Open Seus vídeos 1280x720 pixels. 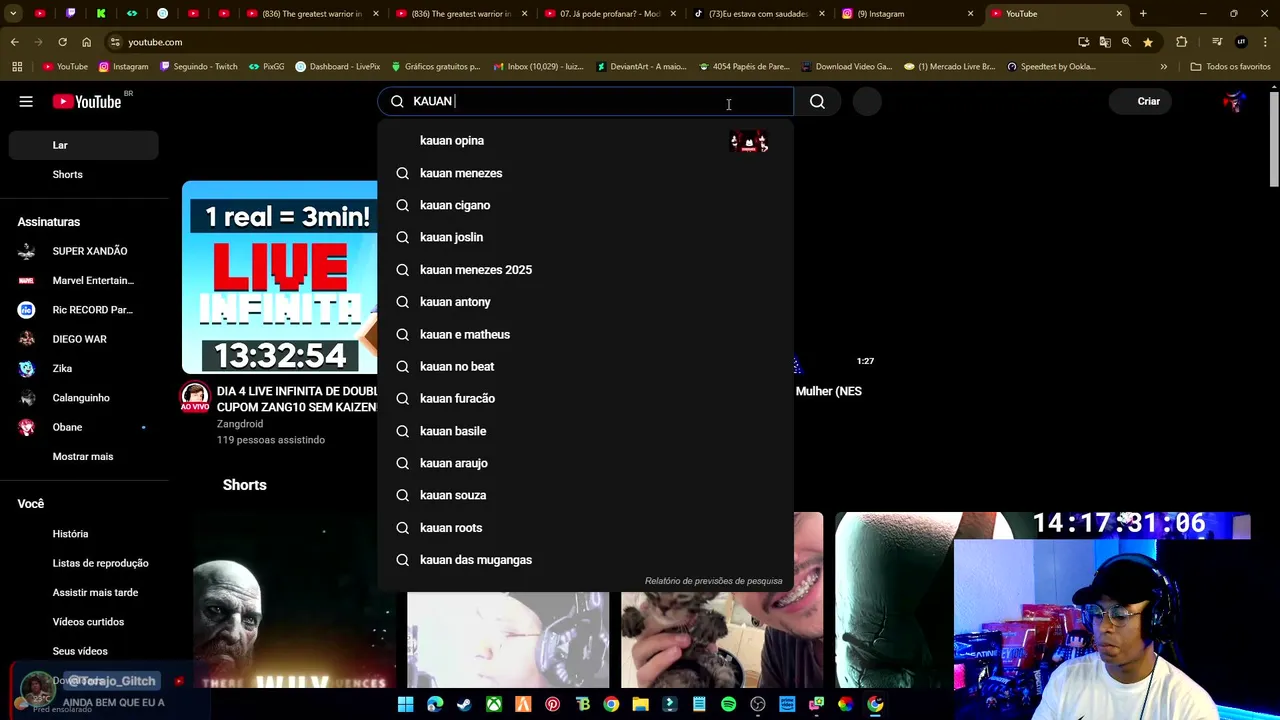point(83,651)
